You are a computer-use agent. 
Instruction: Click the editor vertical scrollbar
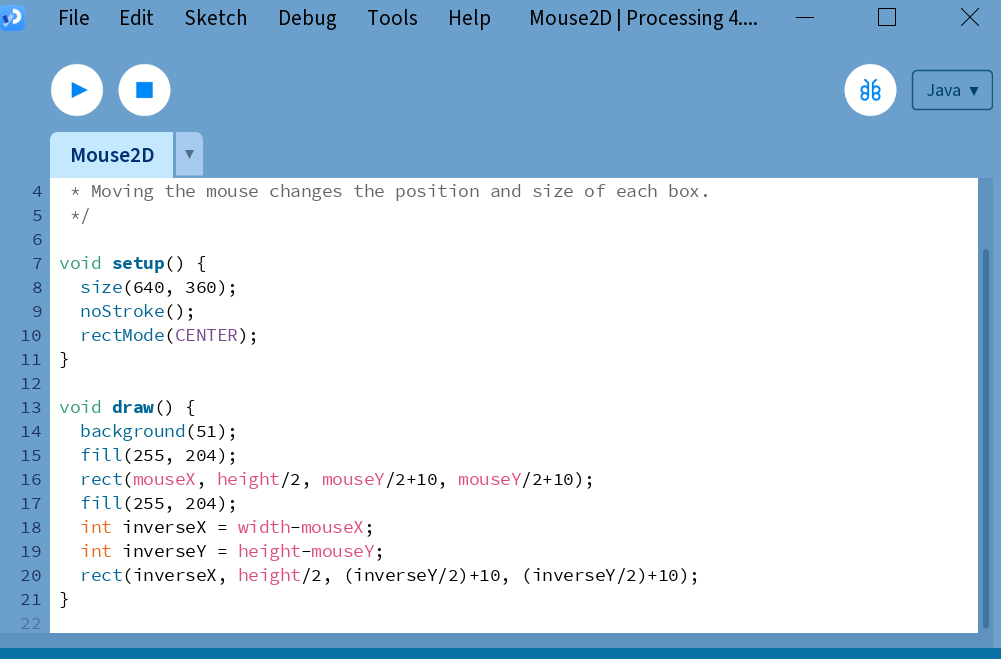(x=986, y=437)
